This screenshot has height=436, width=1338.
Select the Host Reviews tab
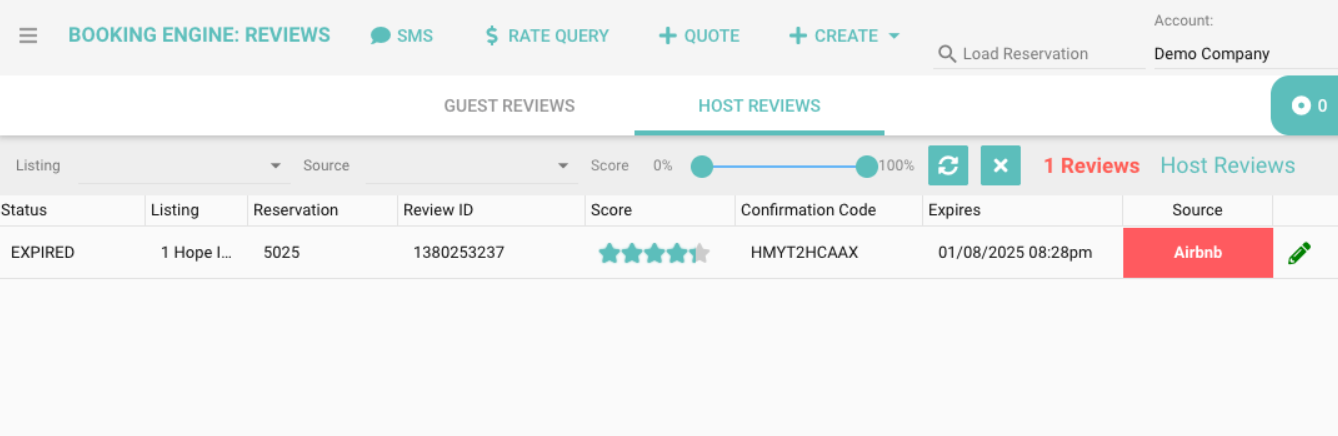click(759, 106)
